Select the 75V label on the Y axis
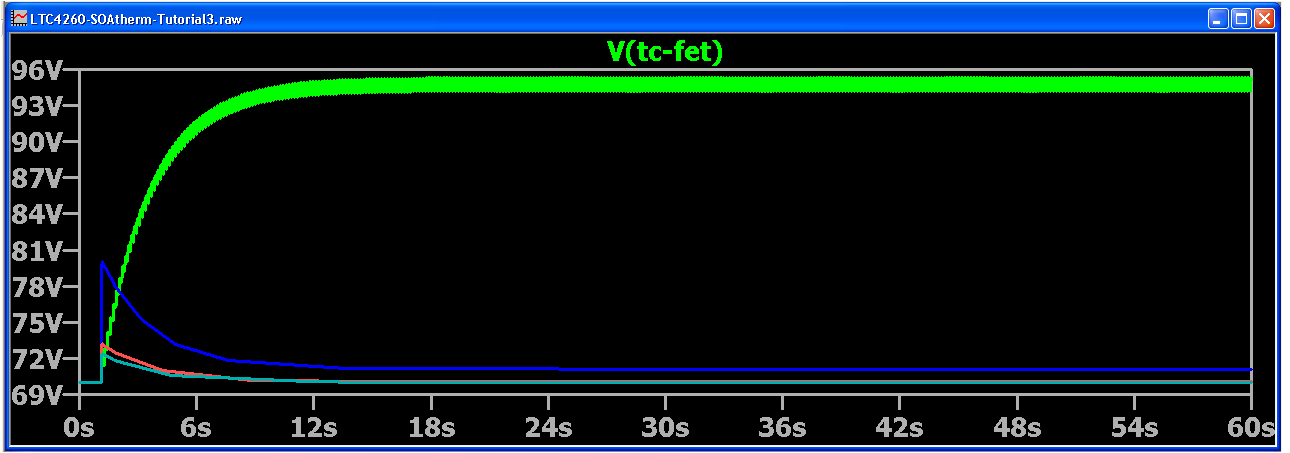The height and width of the screenshot is (453, 1290). (37, 322)
